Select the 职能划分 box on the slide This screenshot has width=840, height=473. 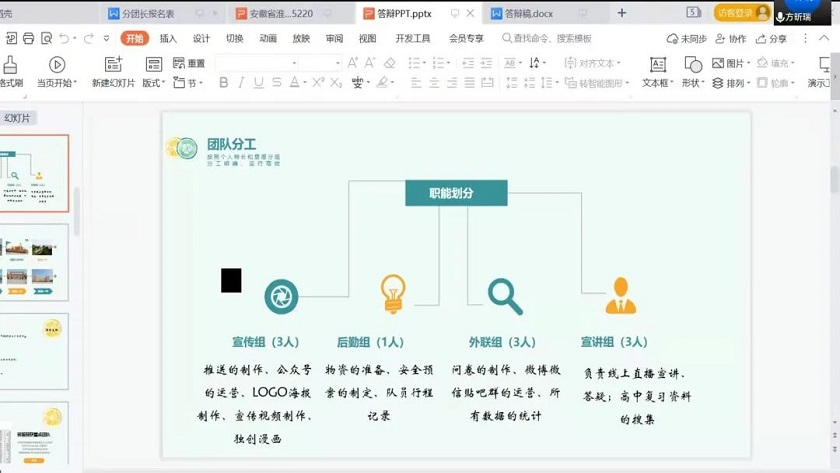click(456, 193)
